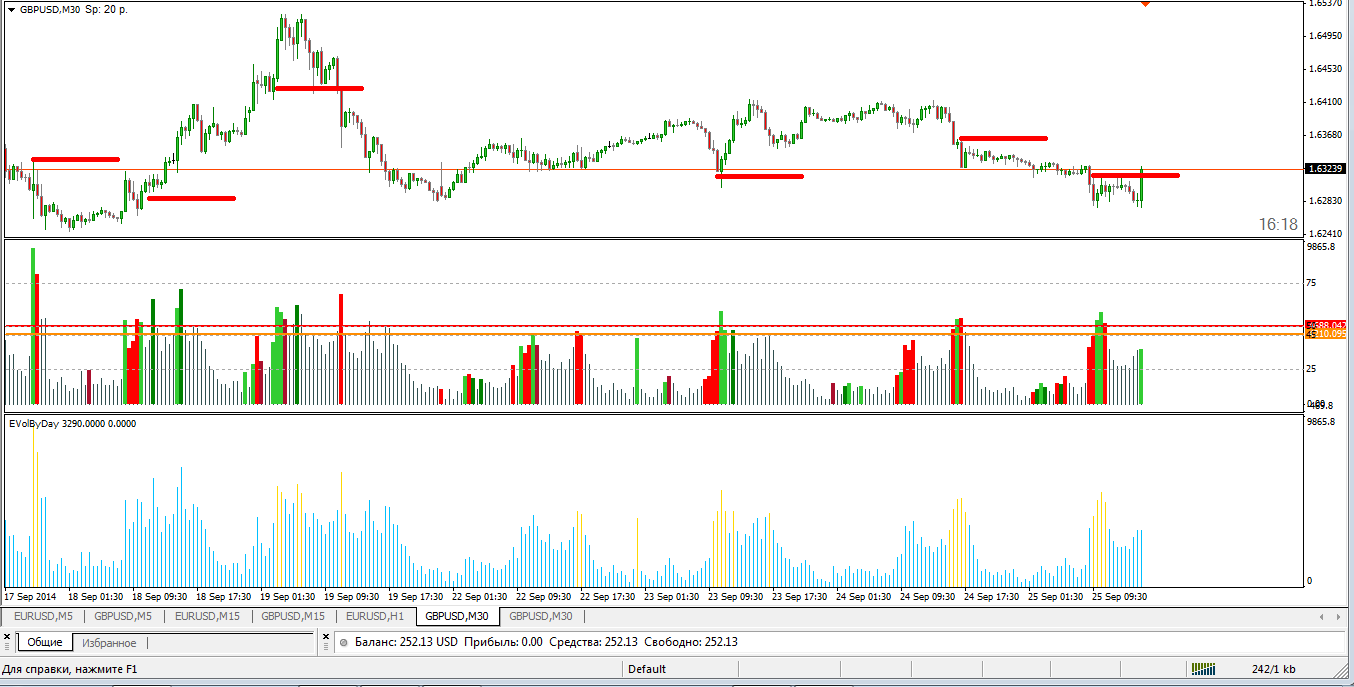Click the '17 Sep 2014' time axis label

[30, 597]
